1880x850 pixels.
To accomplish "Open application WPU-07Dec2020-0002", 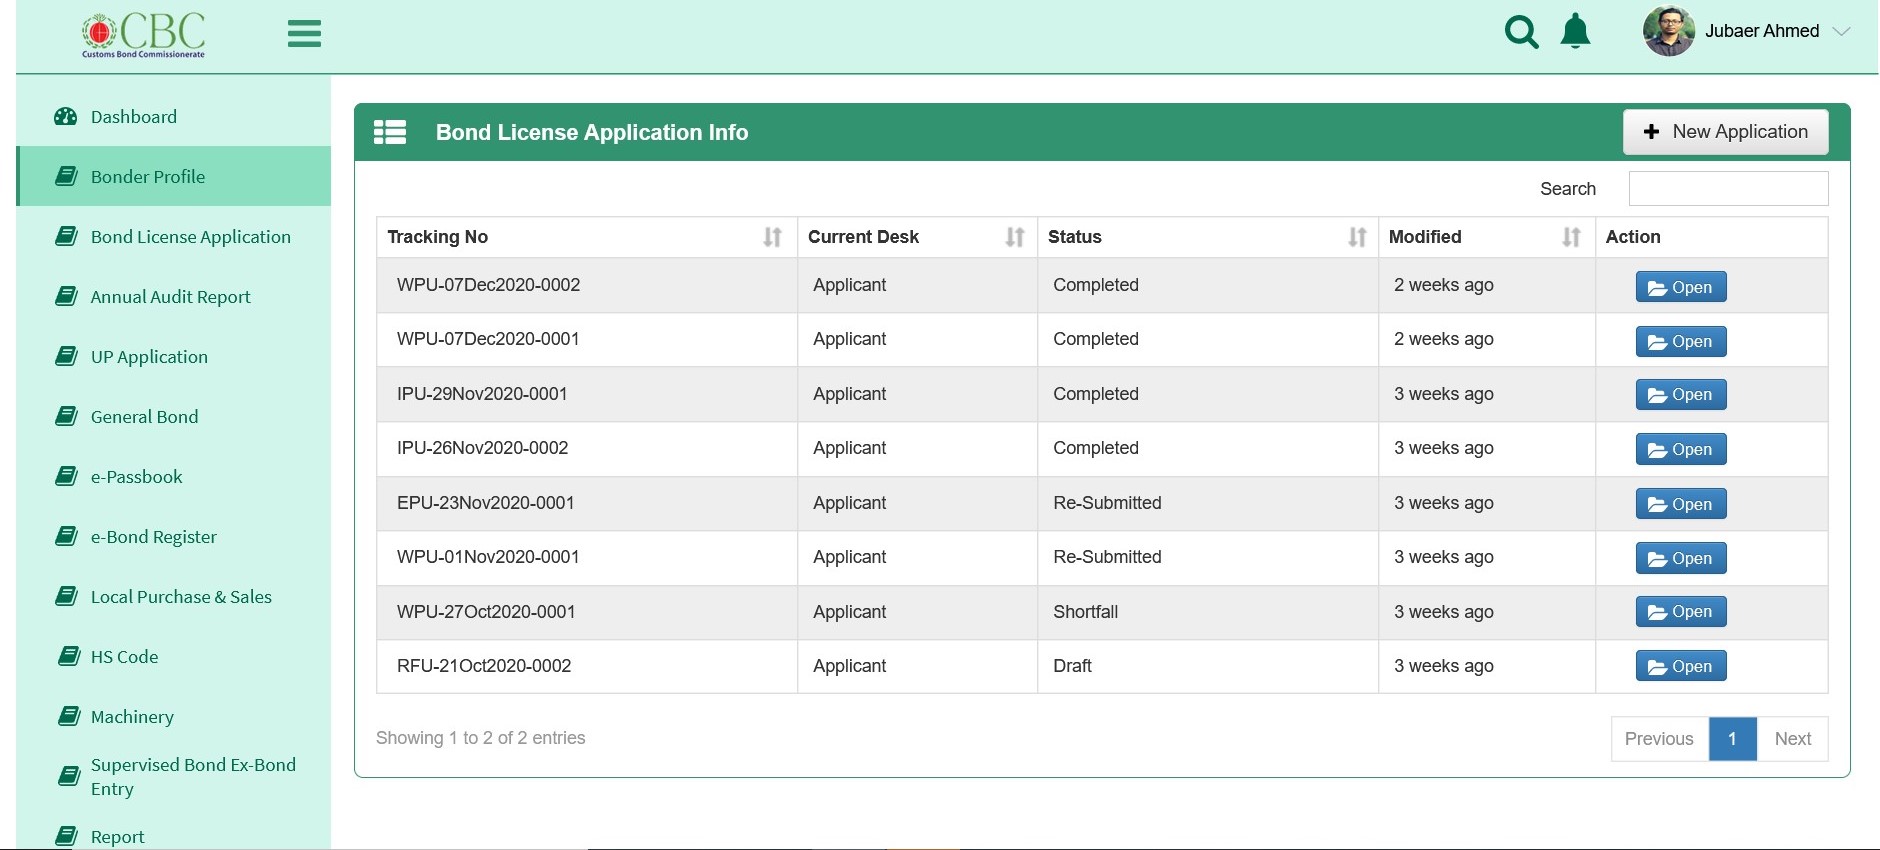I will [x=1681, y=287].
